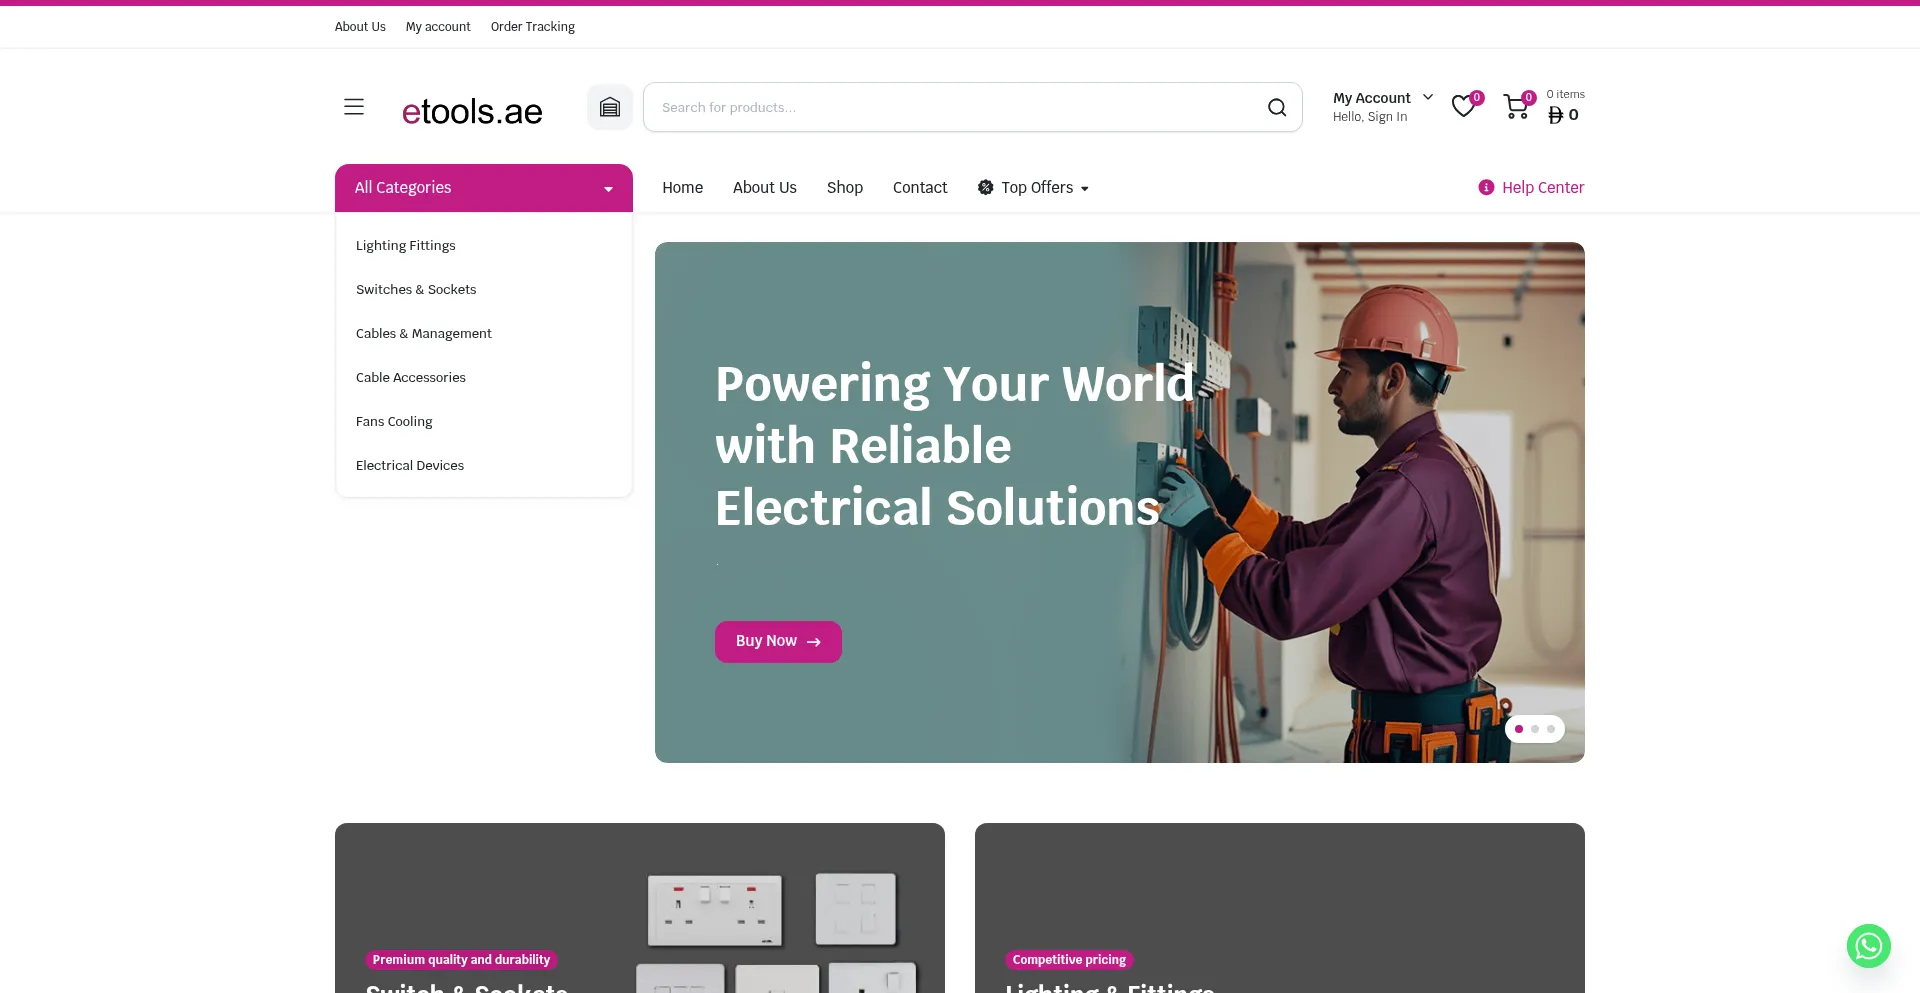Open WhatsApp chat floating icon
This screenshot has width=1920, height=993.
pyautogui.click(x=1868, y=945)
